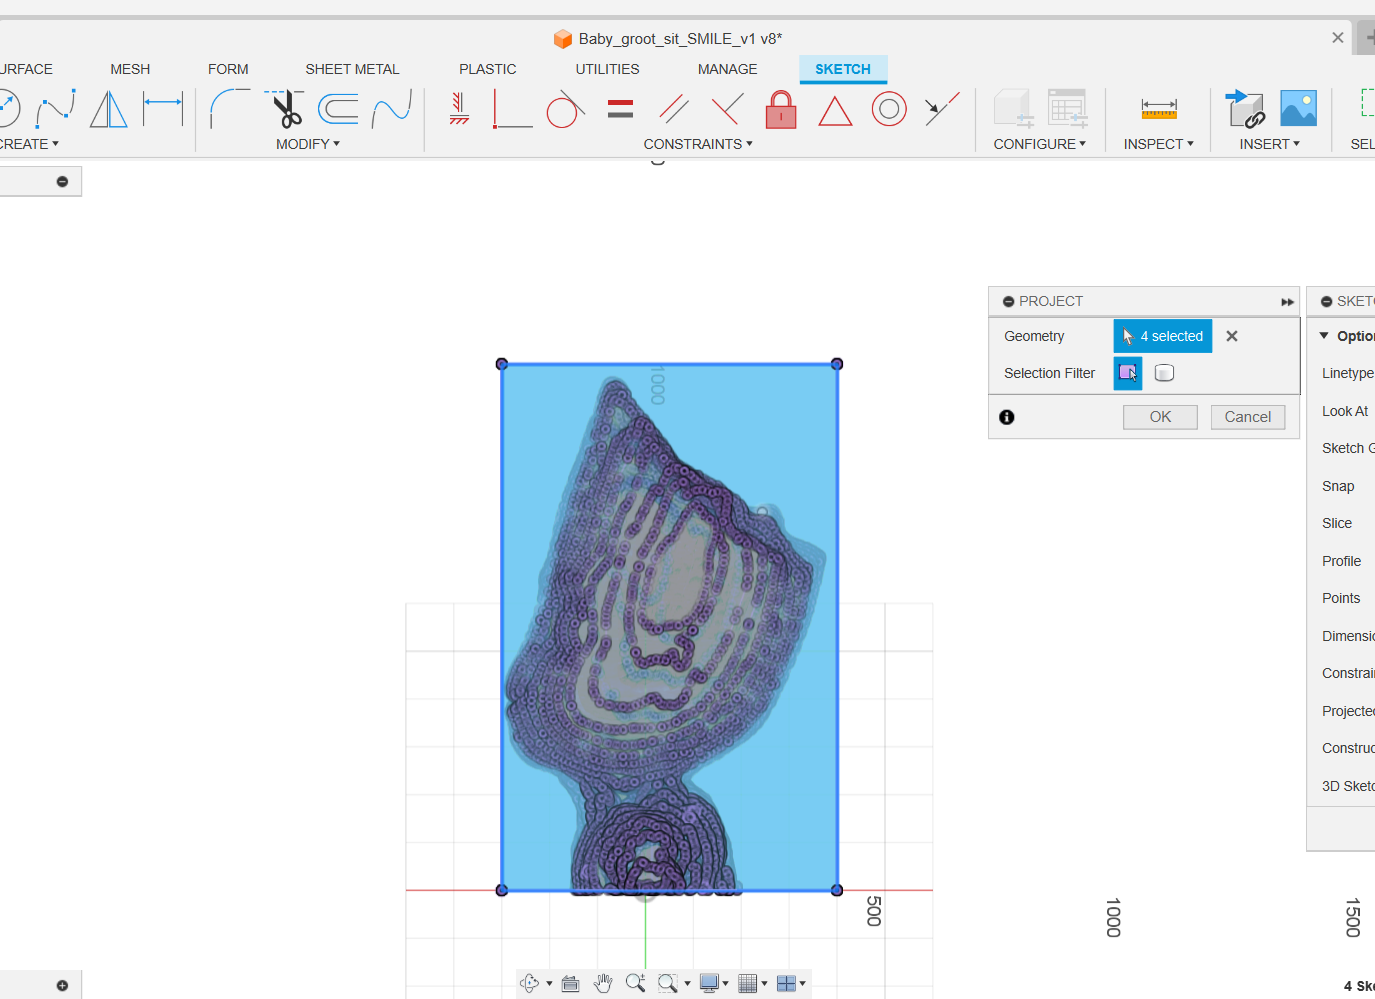Collapse the browser panel minus button
This screenshot has width=1375, height=999.
coord(62,181)
